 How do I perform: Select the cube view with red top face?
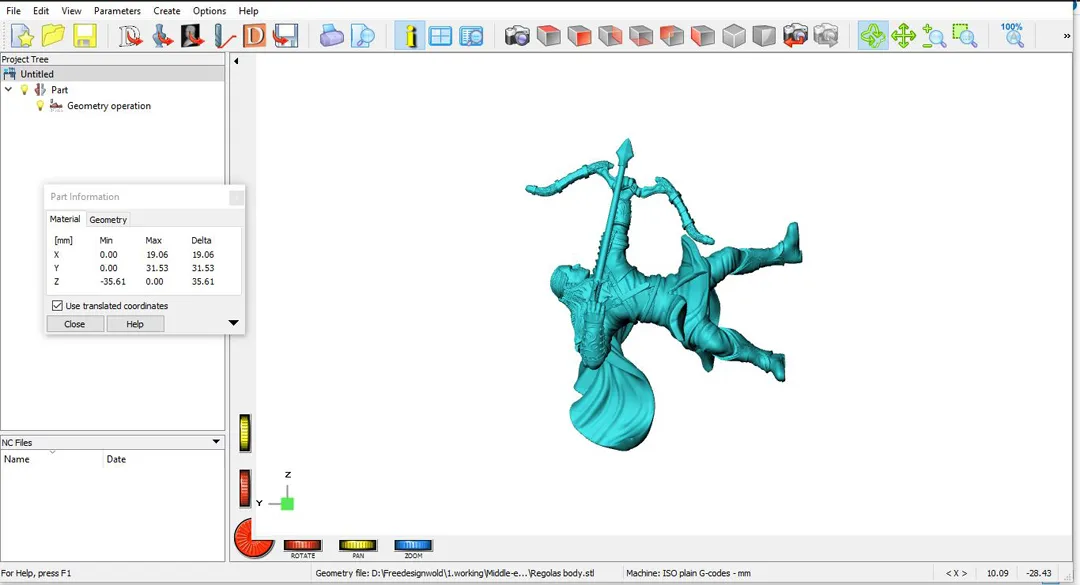click(548, 36)
